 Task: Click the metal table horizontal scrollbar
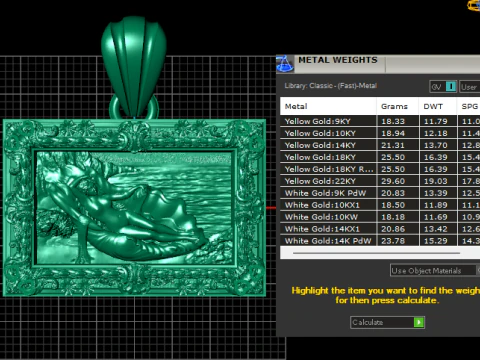click(376, 253)
